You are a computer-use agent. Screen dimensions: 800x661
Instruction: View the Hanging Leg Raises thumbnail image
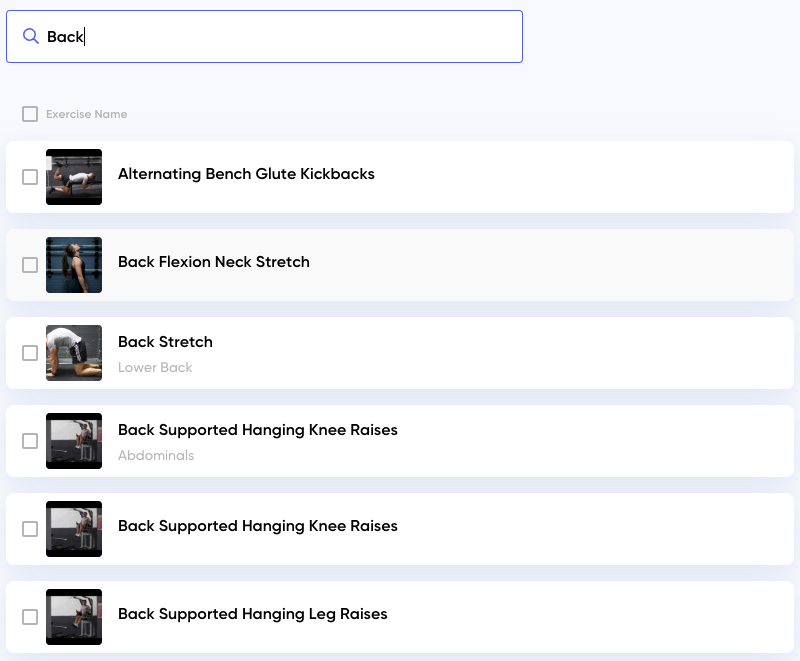pyautogui.click(x=74, y=617)
